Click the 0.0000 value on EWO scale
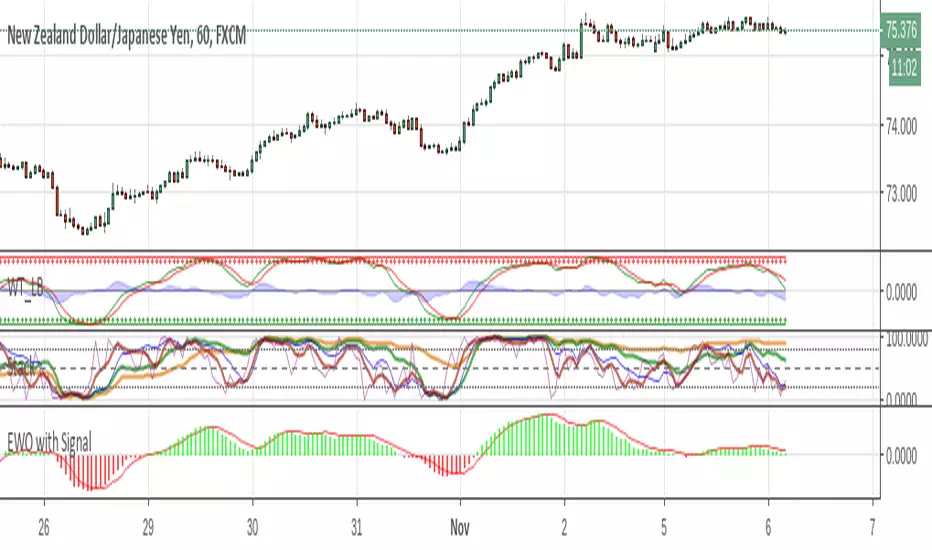Screen dimensions: 932x550 tap(901, 456)
